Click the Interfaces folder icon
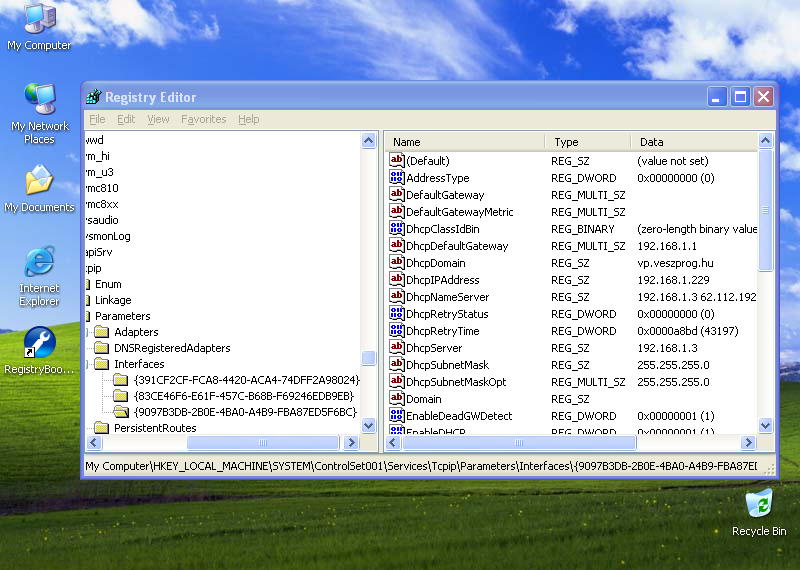 [x=102, y=364]
